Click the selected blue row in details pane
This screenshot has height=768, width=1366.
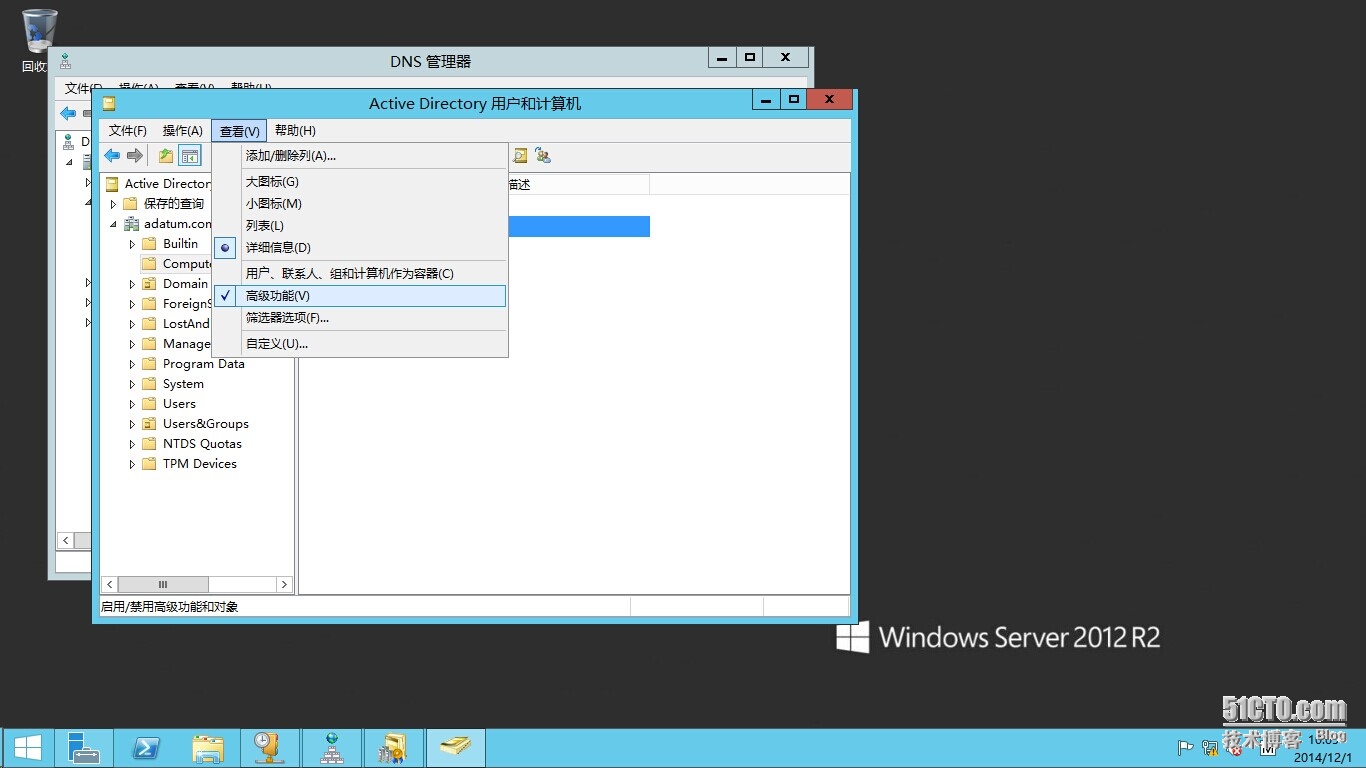click(578, 226)
